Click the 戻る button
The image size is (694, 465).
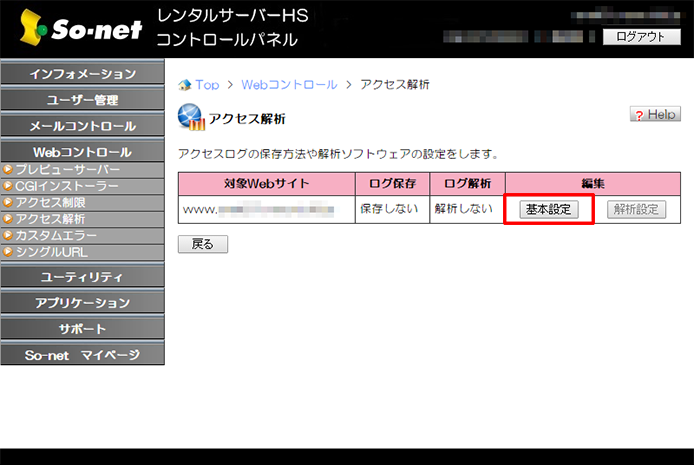pyautogui.click(x=202, y=244)
